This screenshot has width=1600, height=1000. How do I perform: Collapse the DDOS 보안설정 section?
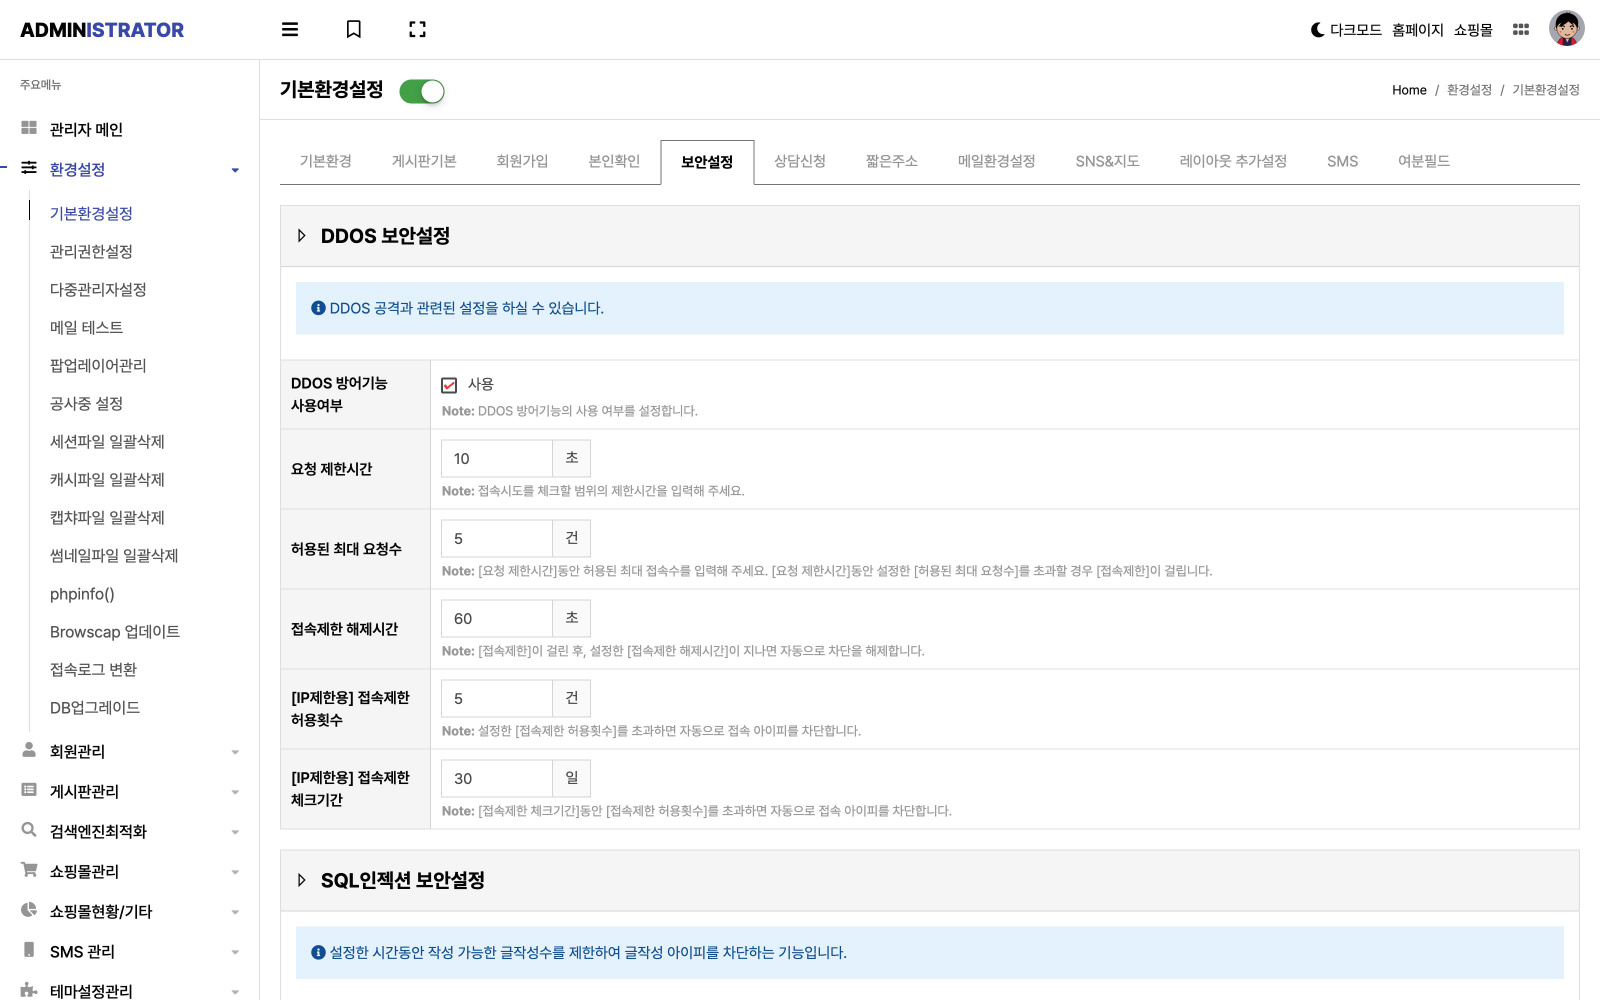click(301, 236)
